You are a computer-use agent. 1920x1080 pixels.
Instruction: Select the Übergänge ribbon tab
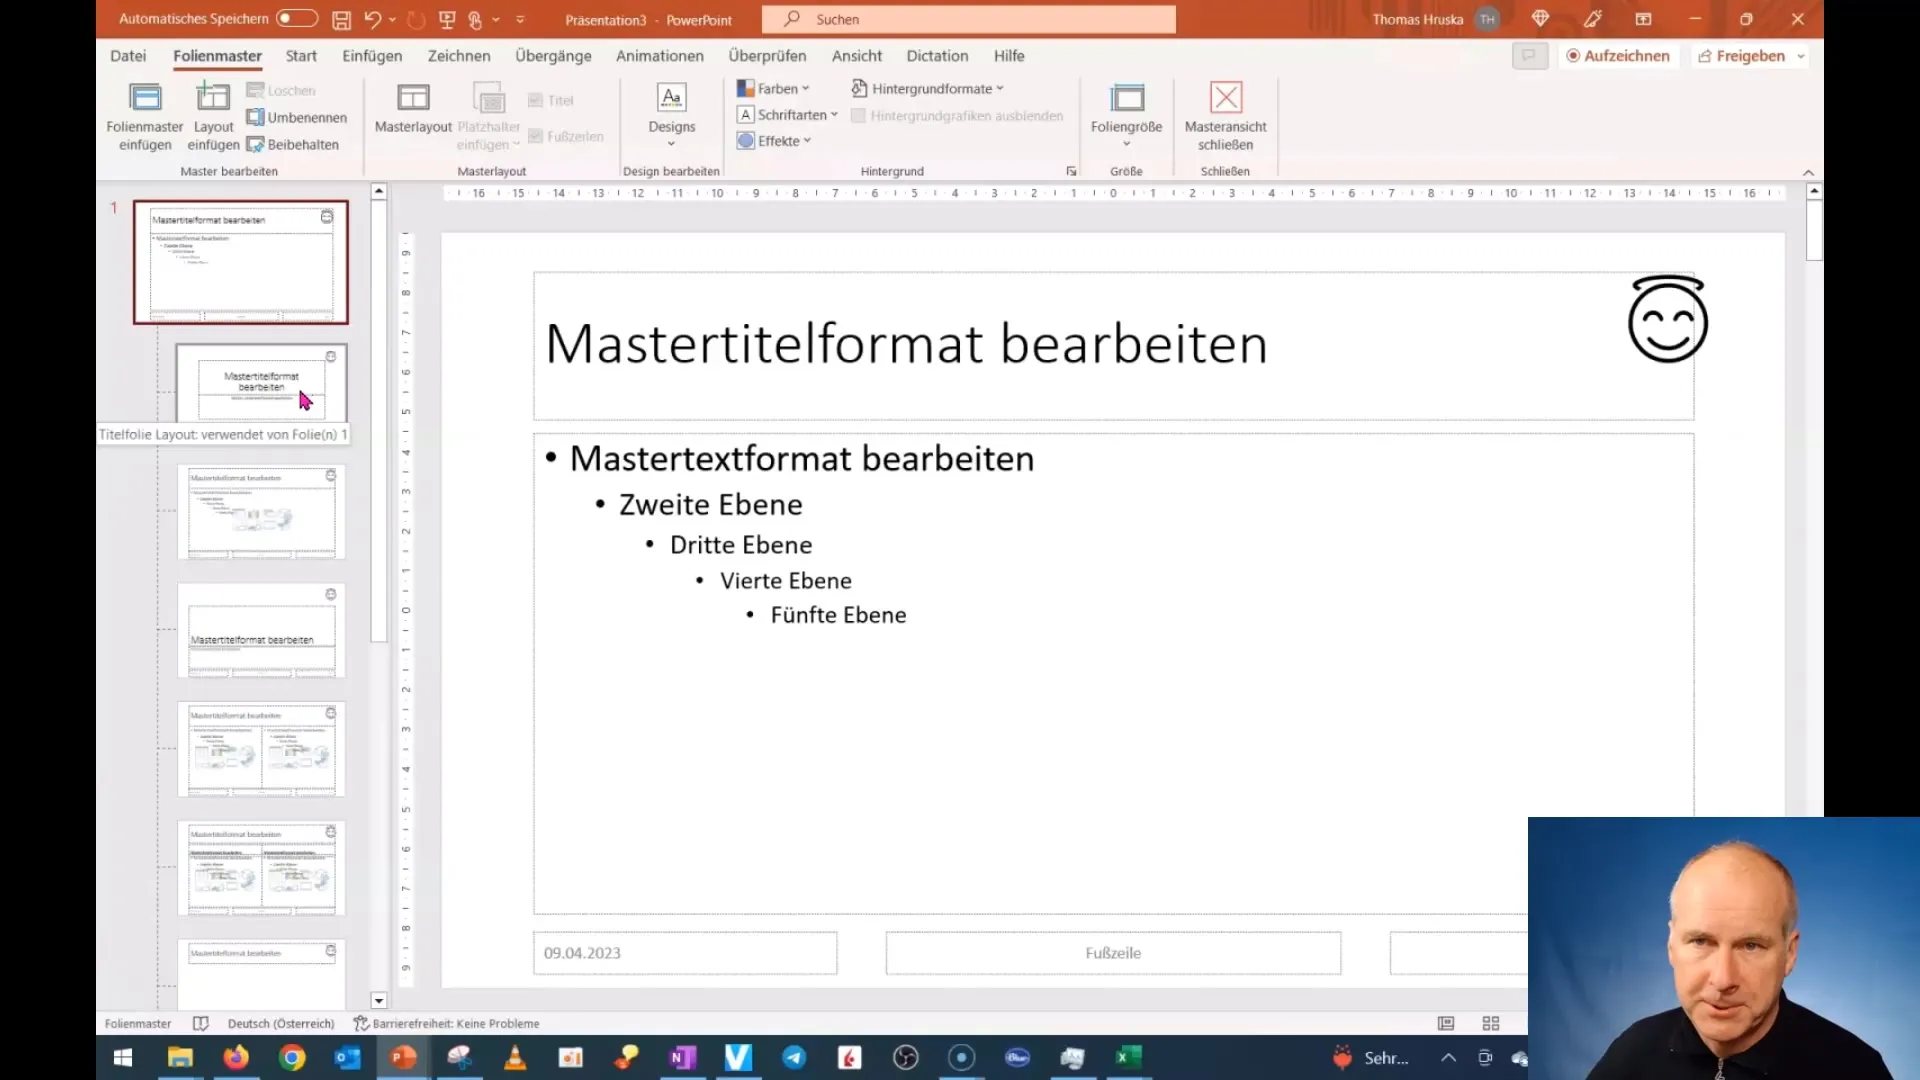(551, 55)
